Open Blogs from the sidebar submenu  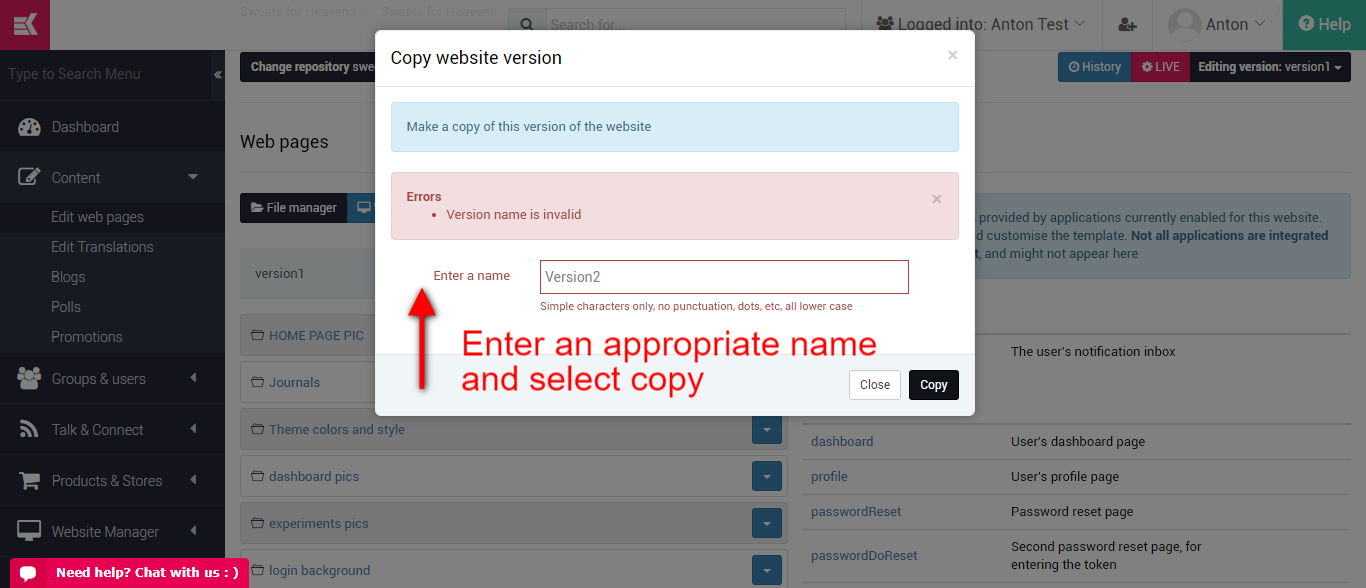tap(68, 277)
